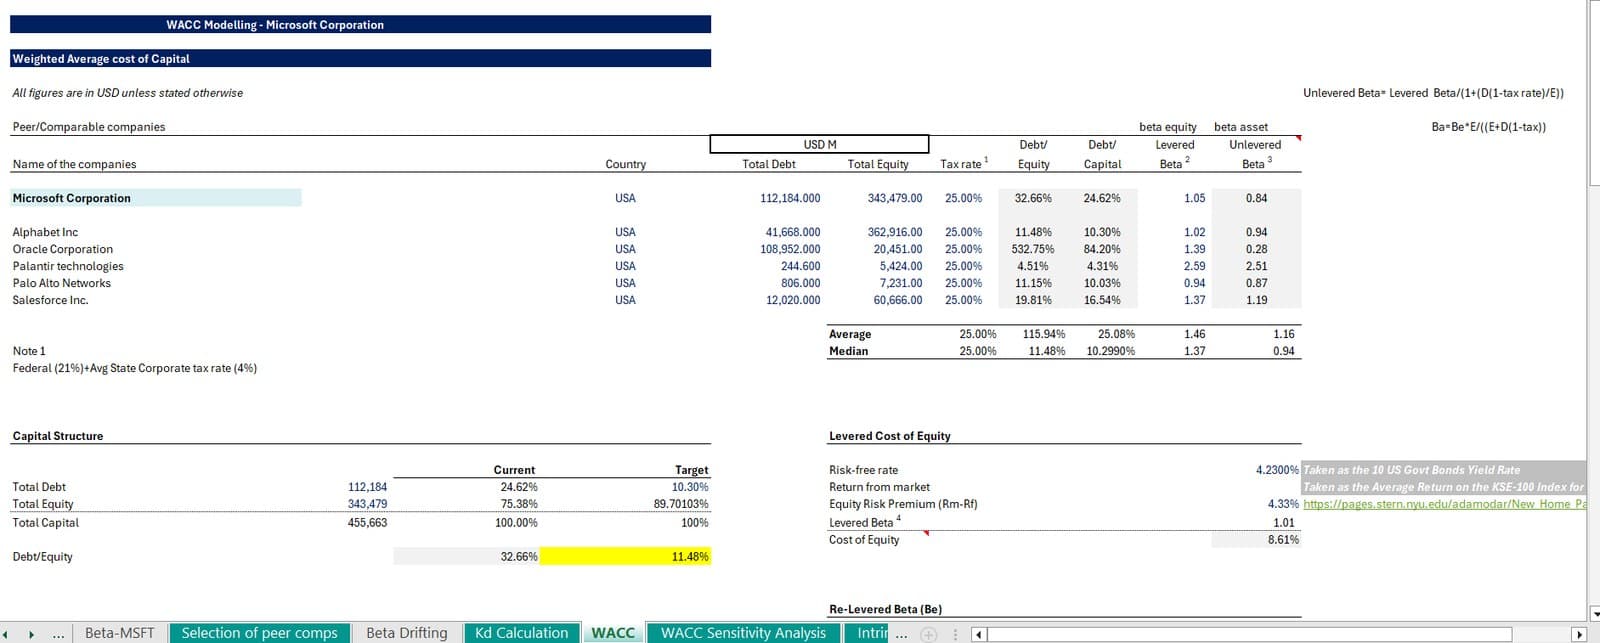Select Palantir technologies company cell
Screen dimensions: 1600x643
(x=68, y=266)
